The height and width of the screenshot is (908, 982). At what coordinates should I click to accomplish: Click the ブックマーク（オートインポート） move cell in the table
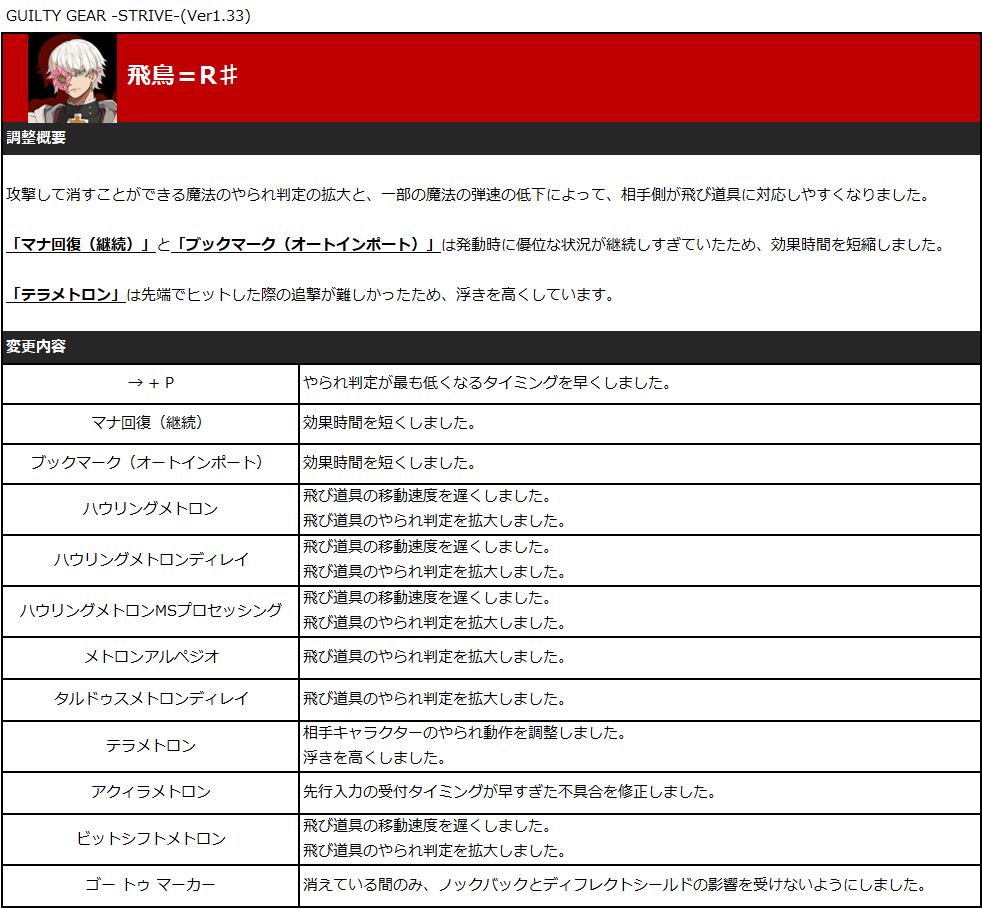(151, 463)
